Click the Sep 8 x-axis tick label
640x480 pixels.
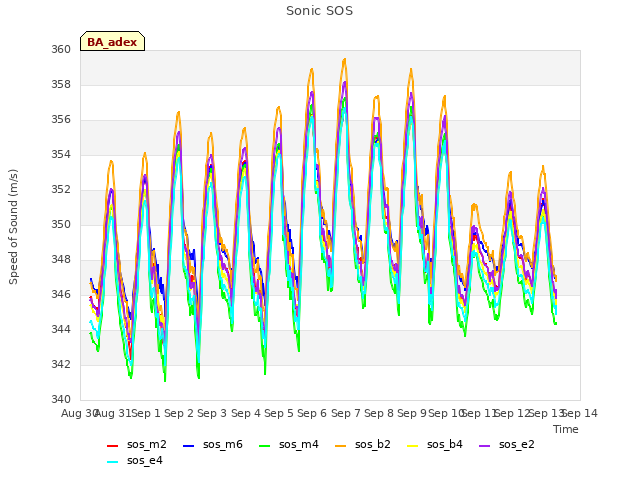(x=379, y=413)
